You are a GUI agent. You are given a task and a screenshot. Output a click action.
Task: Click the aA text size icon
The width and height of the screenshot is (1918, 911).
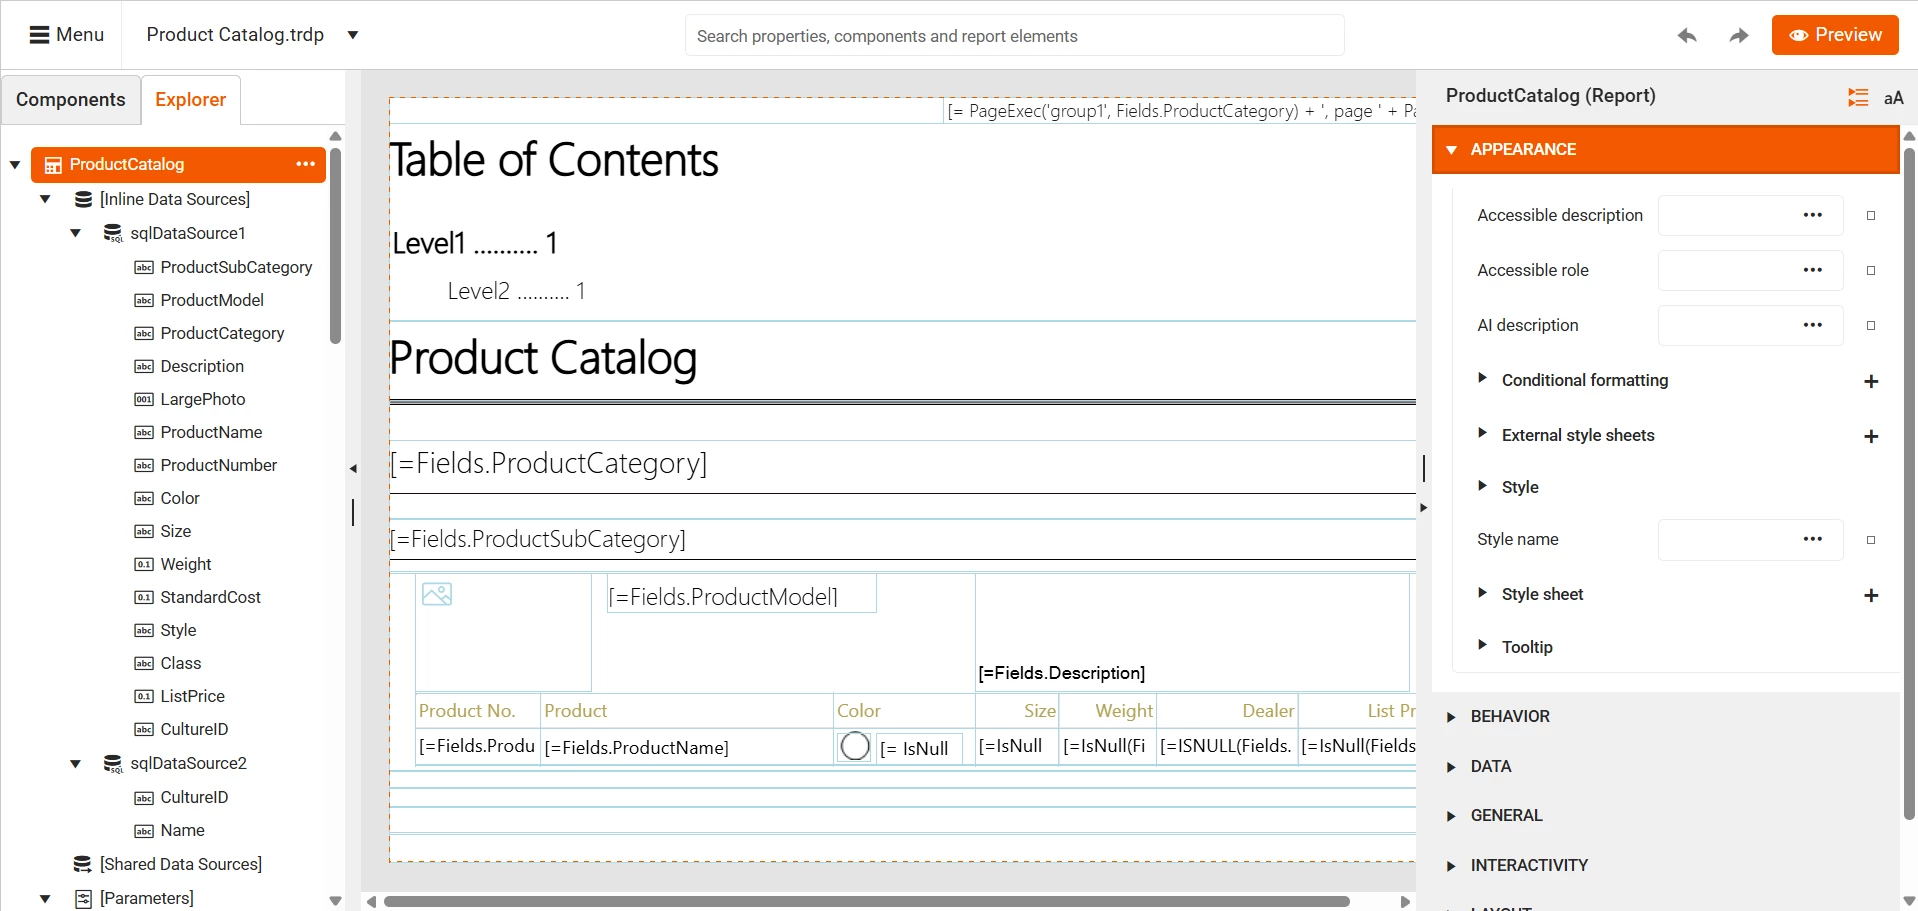[1893, 98]
